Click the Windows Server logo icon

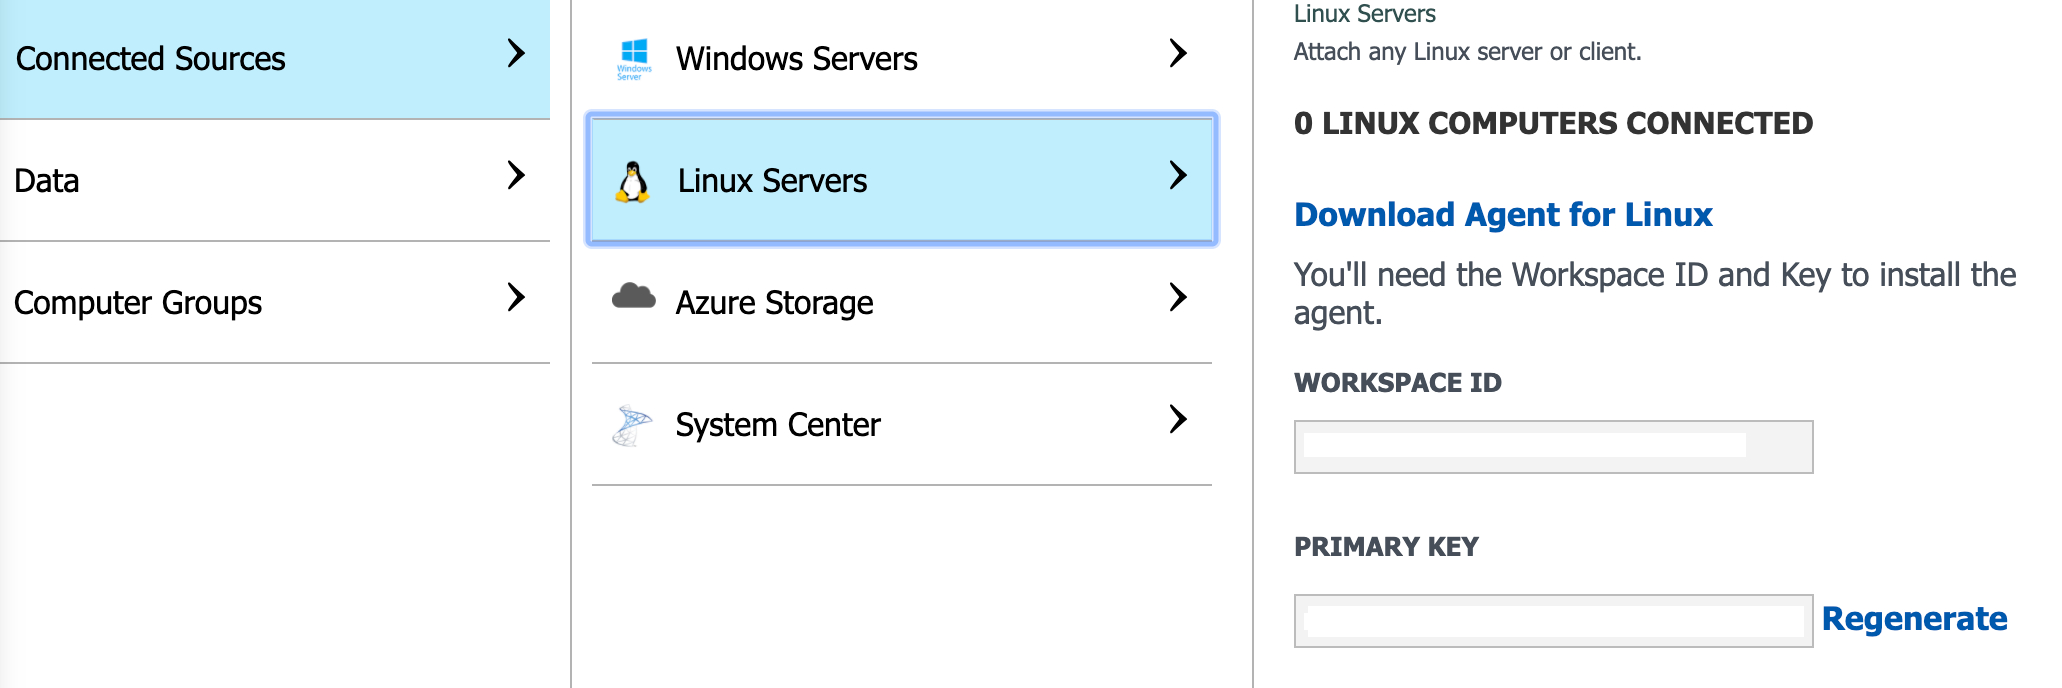point(634,59)
